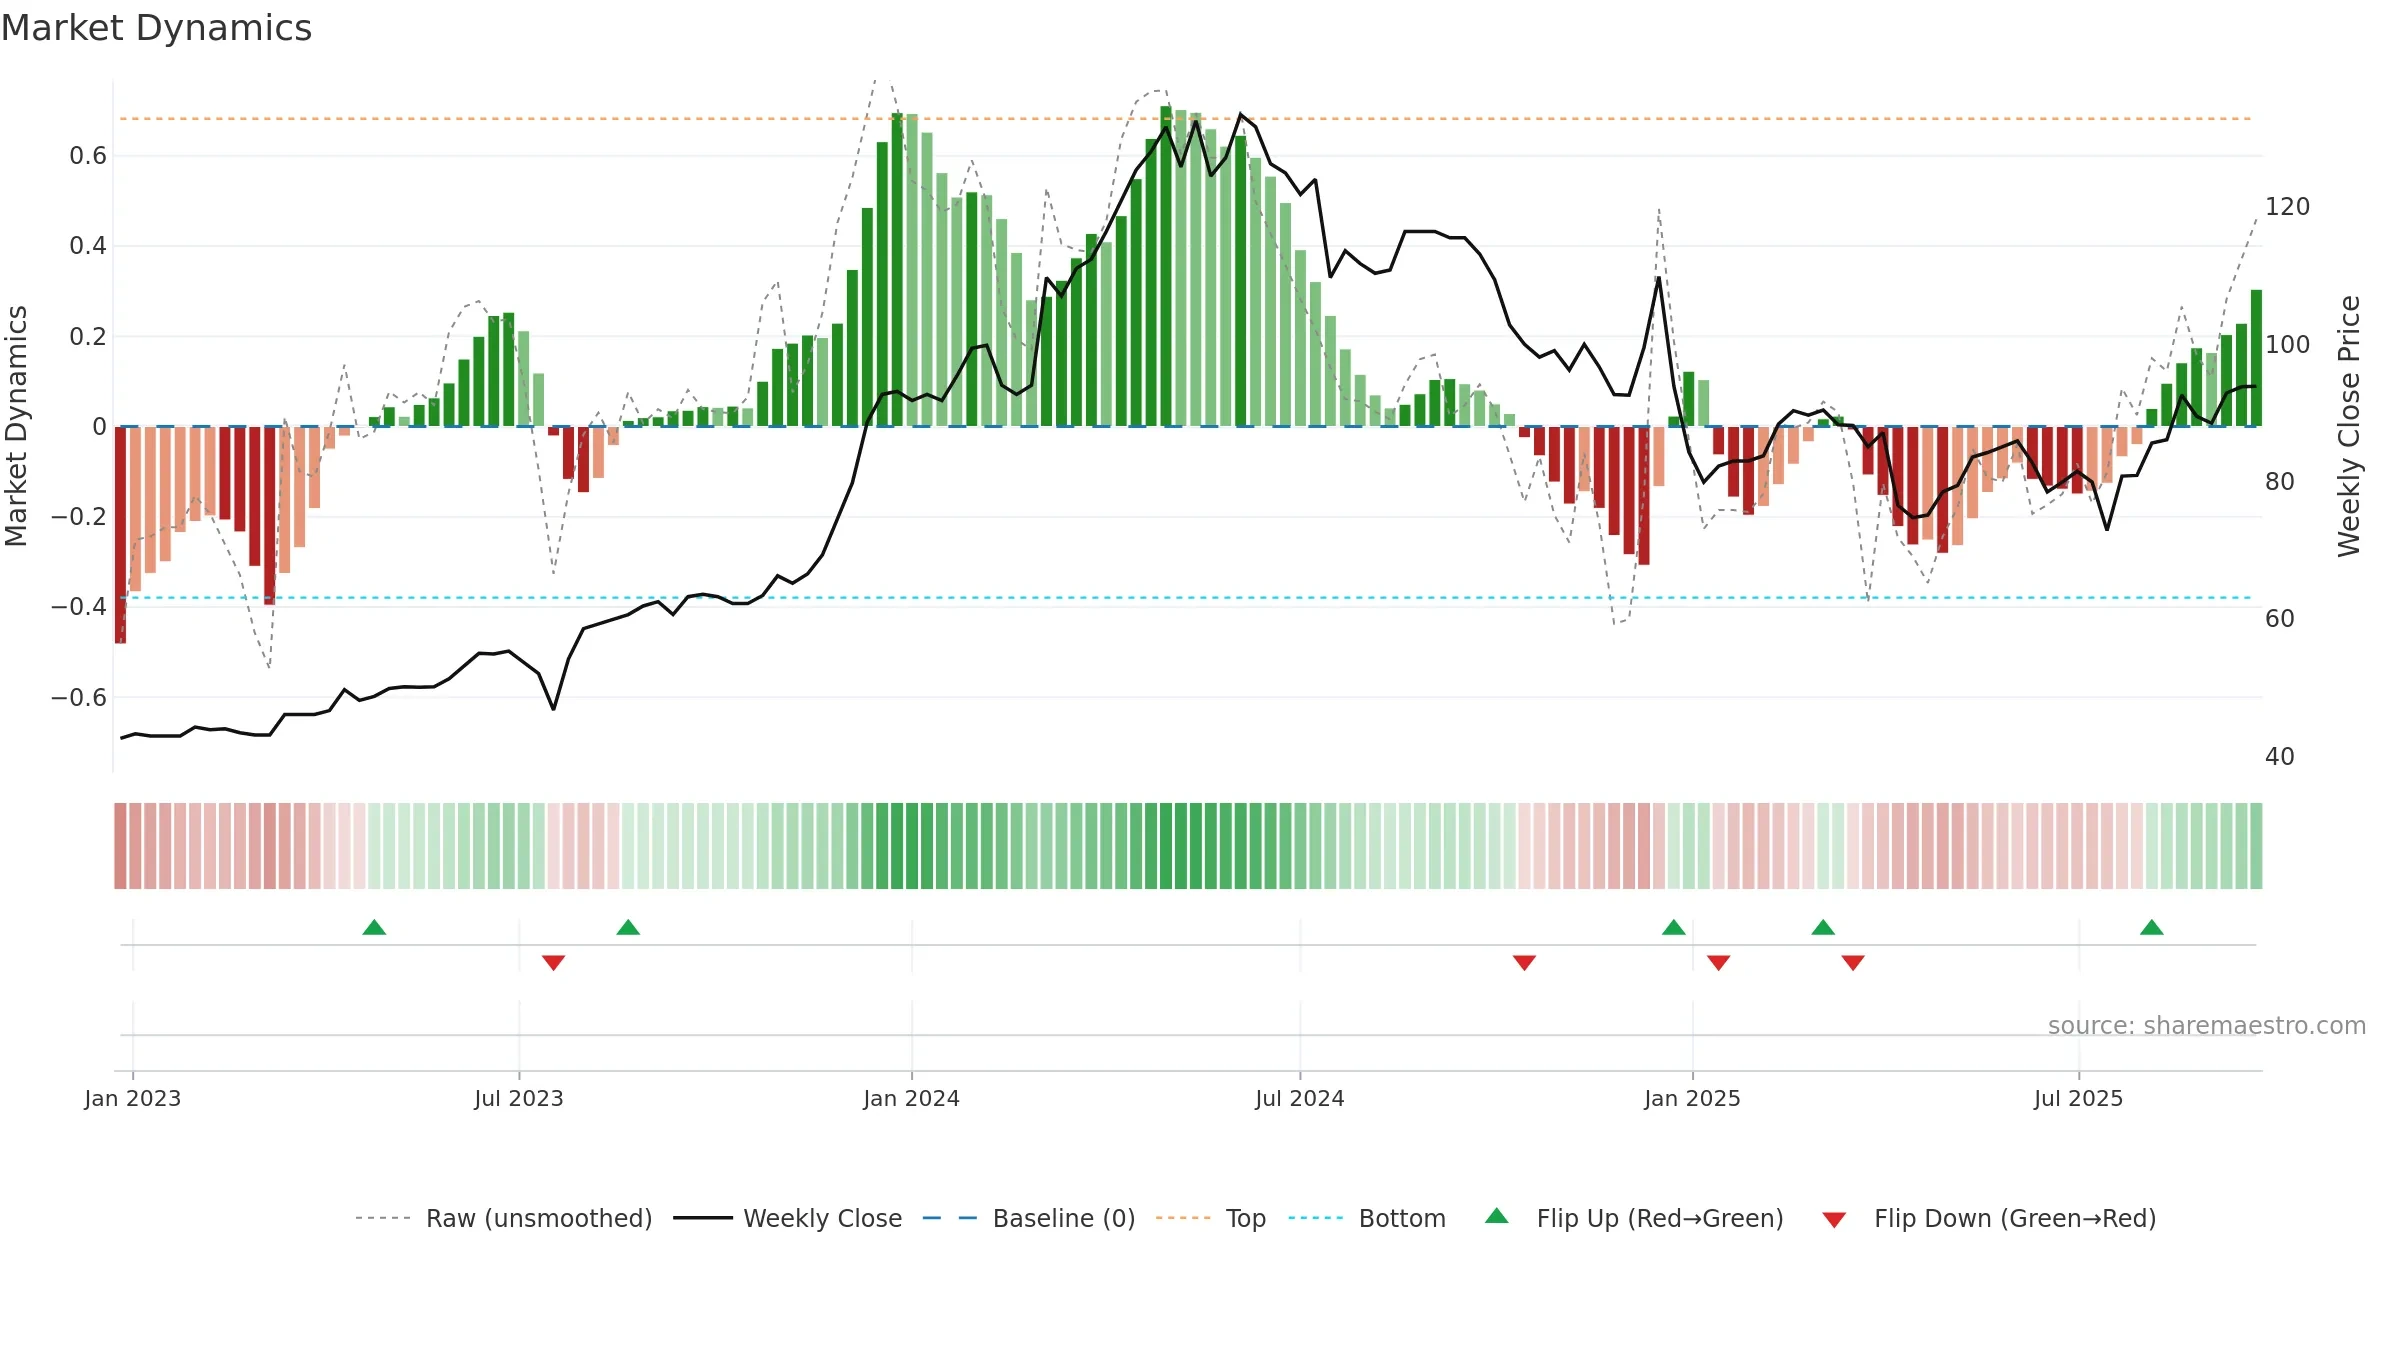Toggle the Weekly Close legend entry
The width and height of the screenshot is (2400, 1350).
pyautogui.click(x=787, y=1218)
